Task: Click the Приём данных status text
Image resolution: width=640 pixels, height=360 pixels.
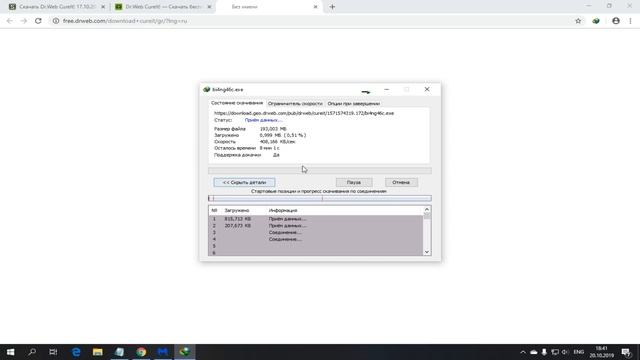Action: (x=263, y=120)
